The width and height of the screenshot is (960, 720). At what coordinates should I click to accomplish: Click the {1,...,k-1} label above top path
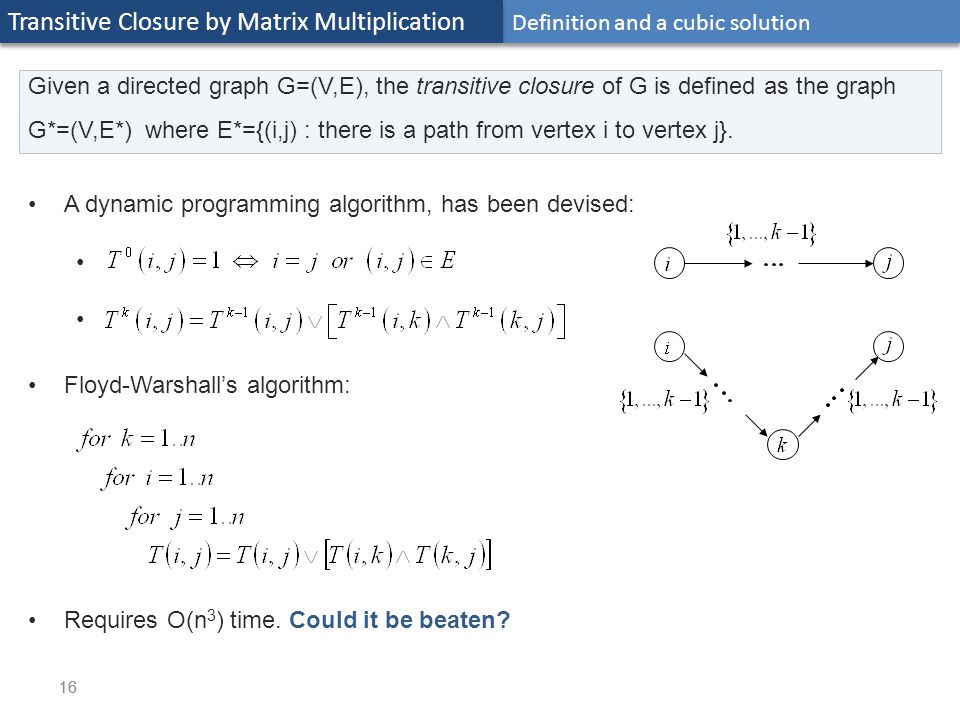coord(771,233)
